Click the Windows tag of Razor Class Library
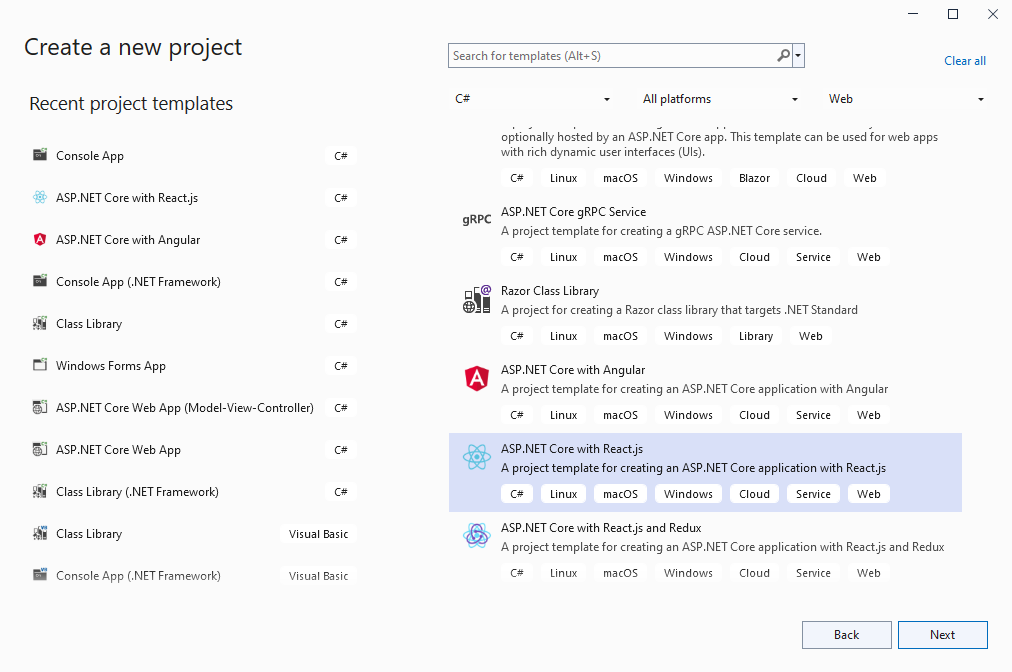The height and width of the screenshot is (672, 1012). tap(688, 336)
